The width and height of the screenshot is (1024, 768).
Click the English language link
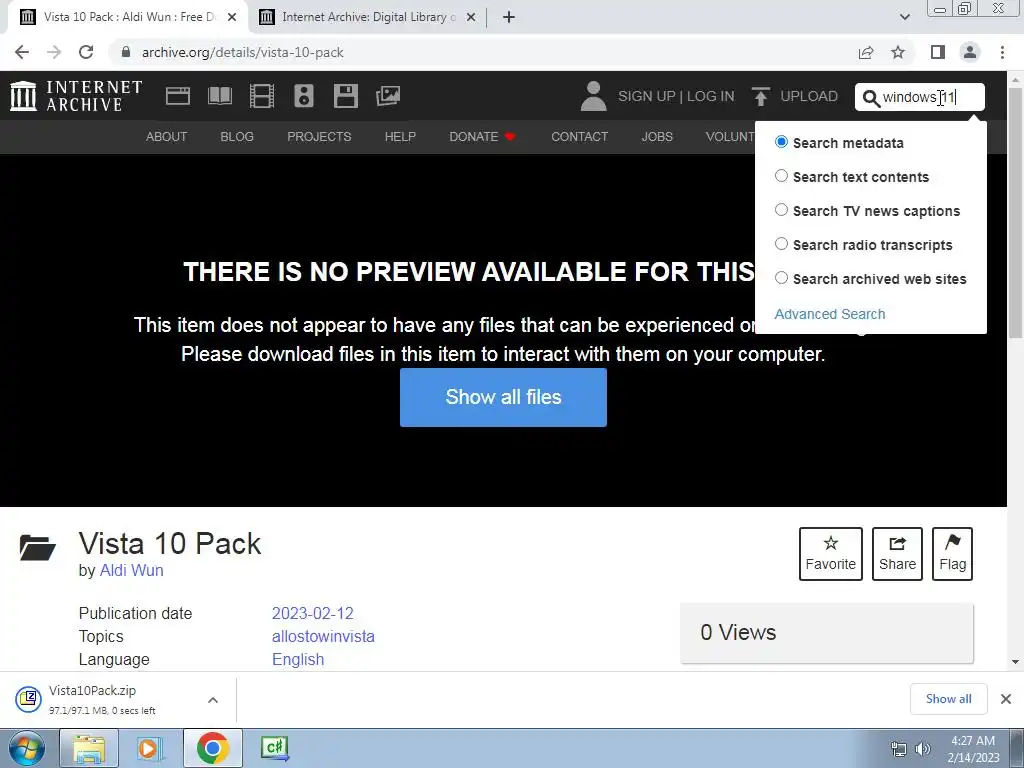click(x=298, y=659)
